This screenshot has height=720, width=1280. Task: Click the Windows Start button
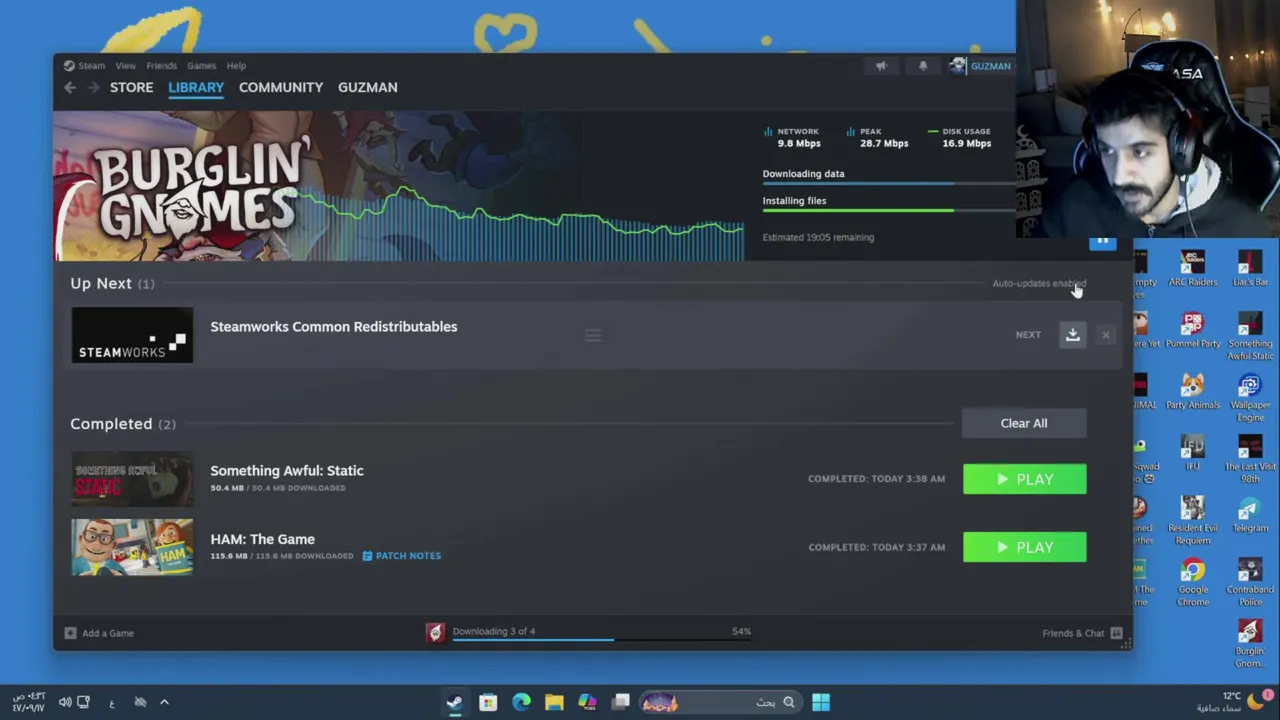tap(820, 702)
